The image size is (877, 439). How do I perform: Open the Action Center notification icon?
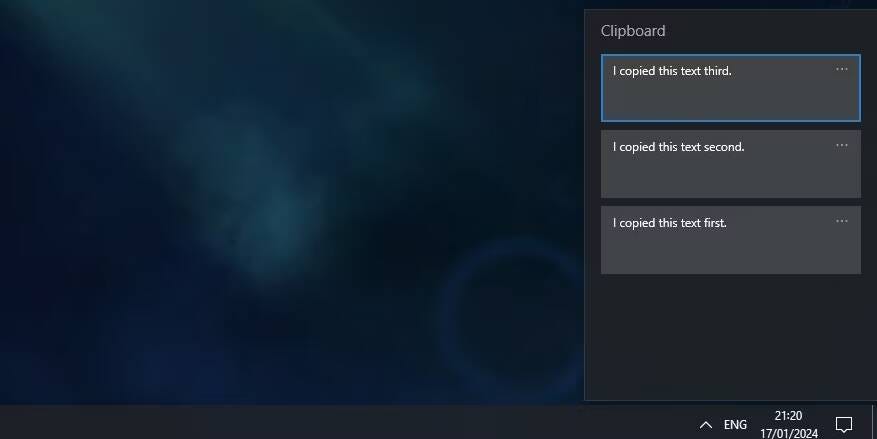coord(843,424)
